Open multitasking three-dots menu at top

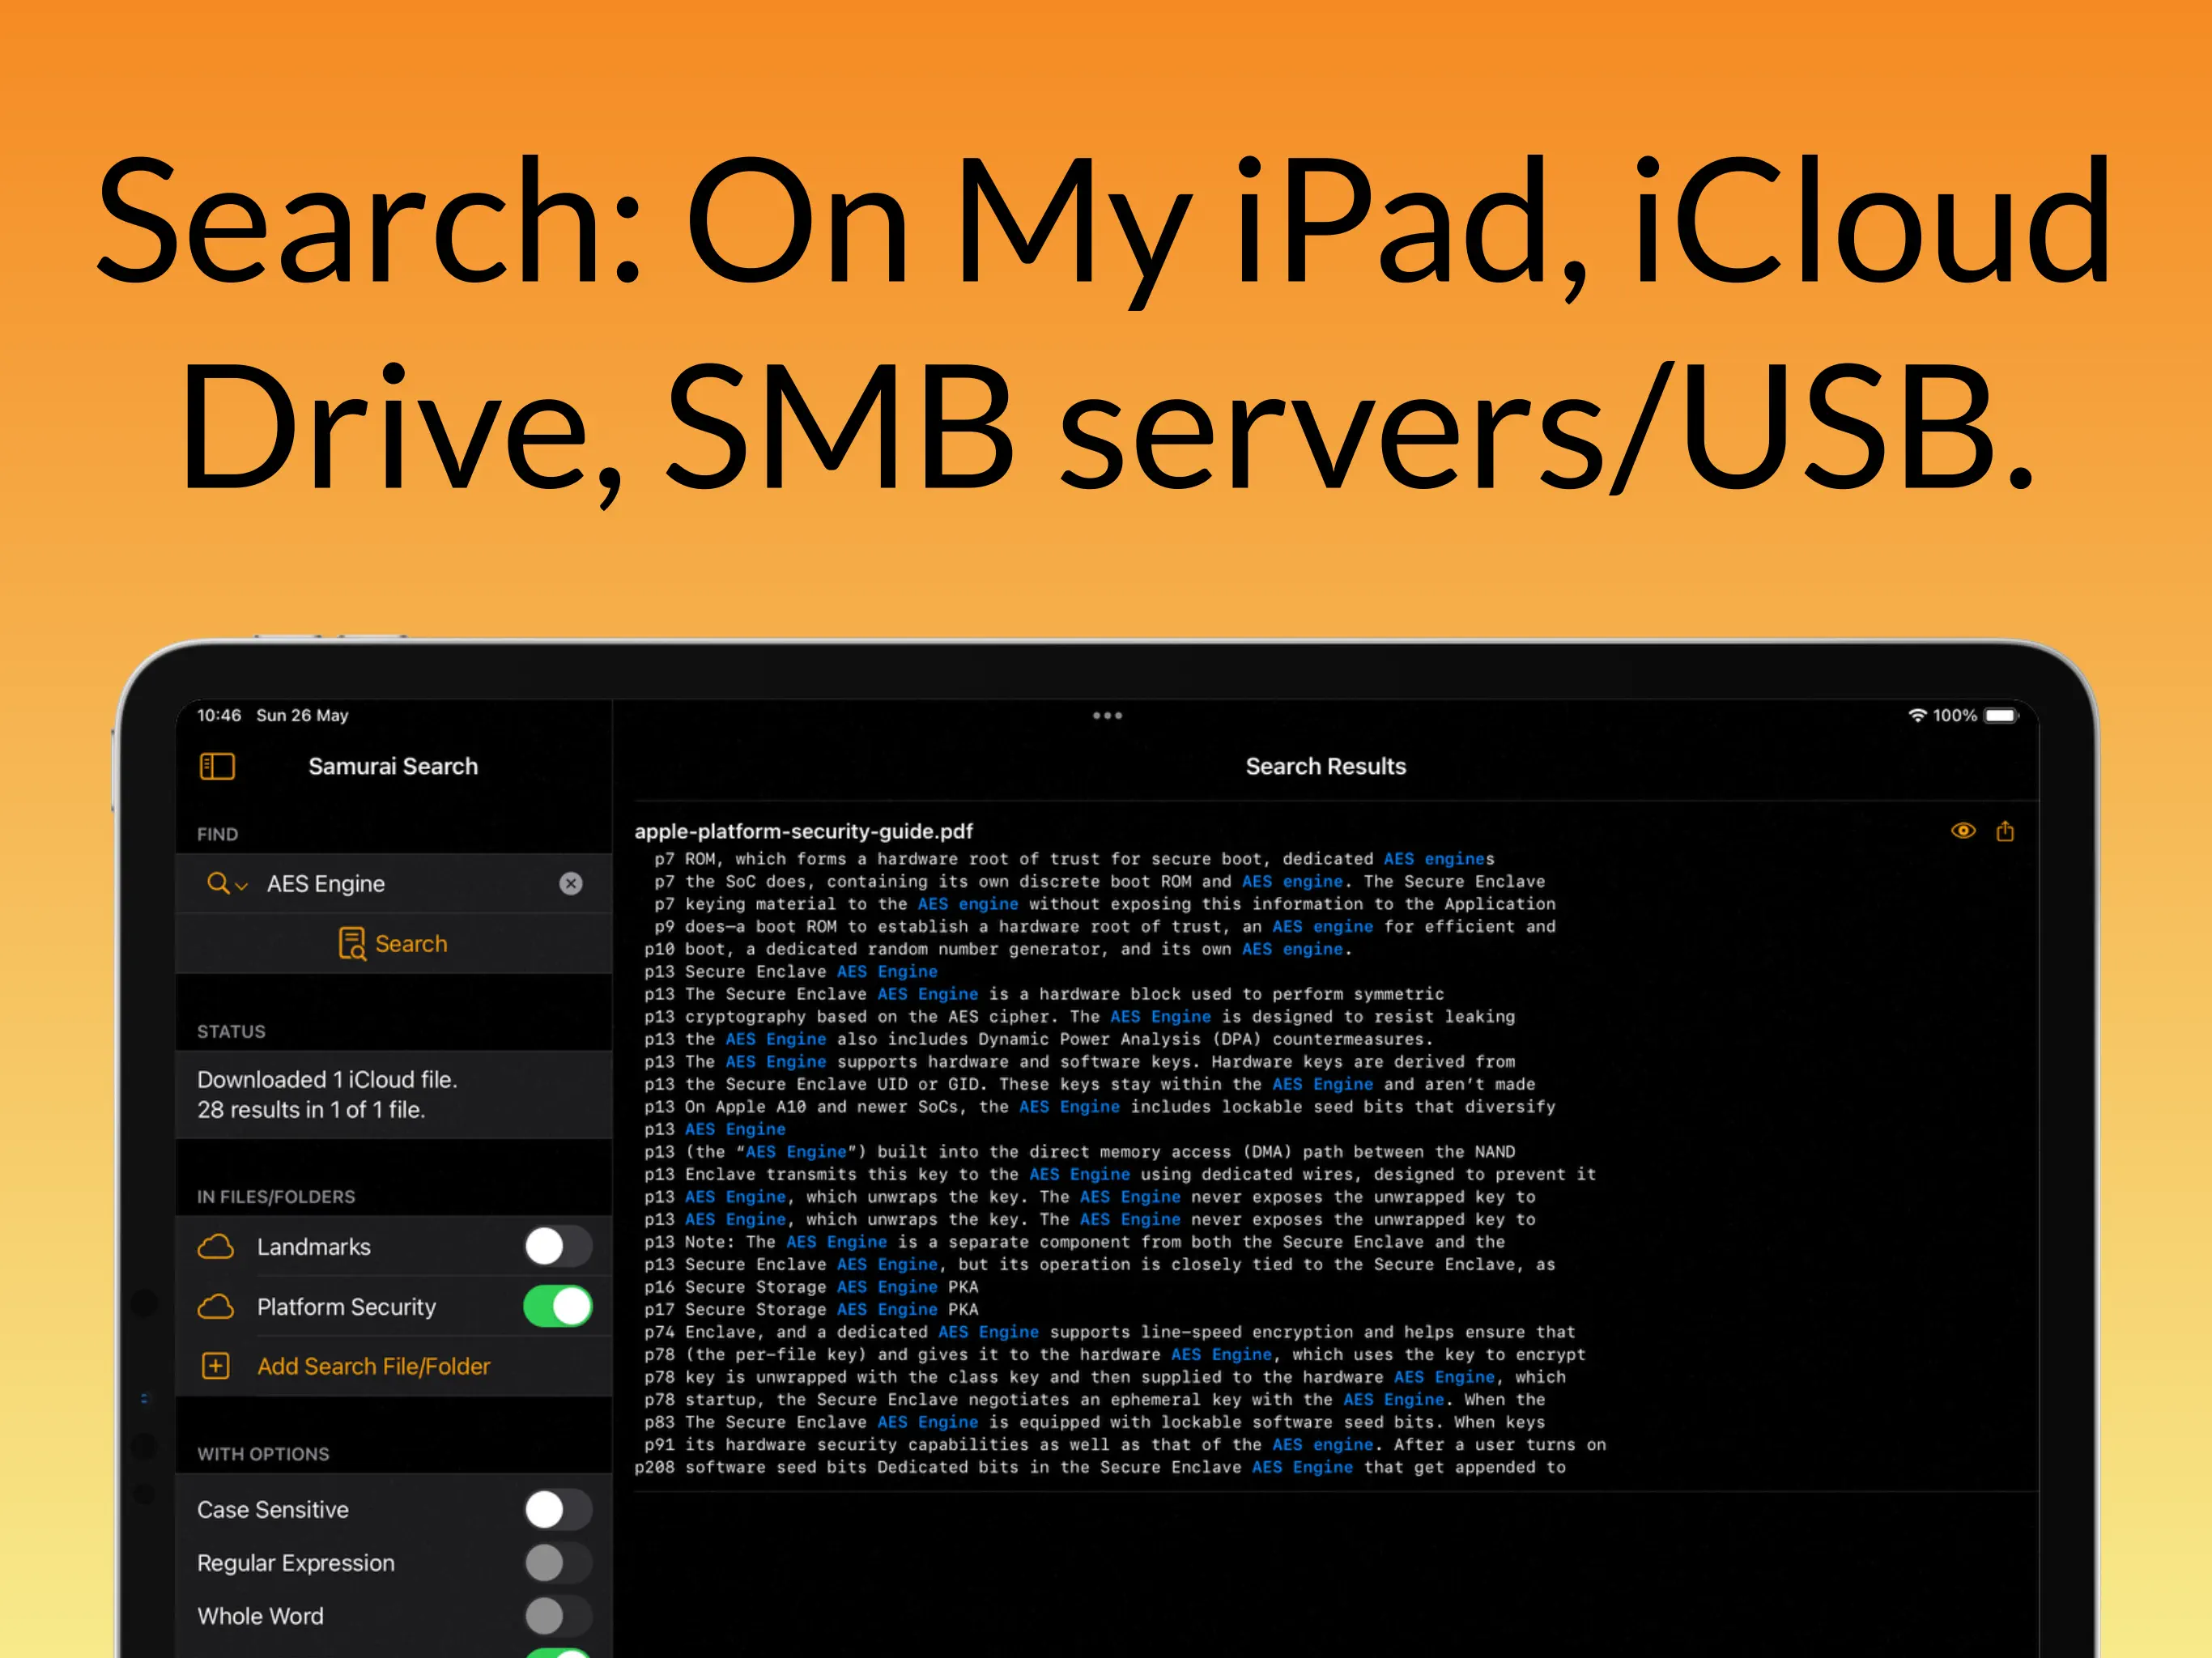1107,716
